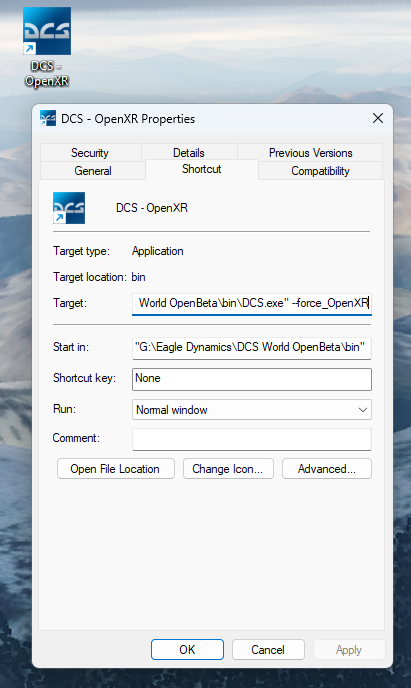Click the 'bin' target location value
This screenshot has height=688, width=411.
(x=139, y=277)
